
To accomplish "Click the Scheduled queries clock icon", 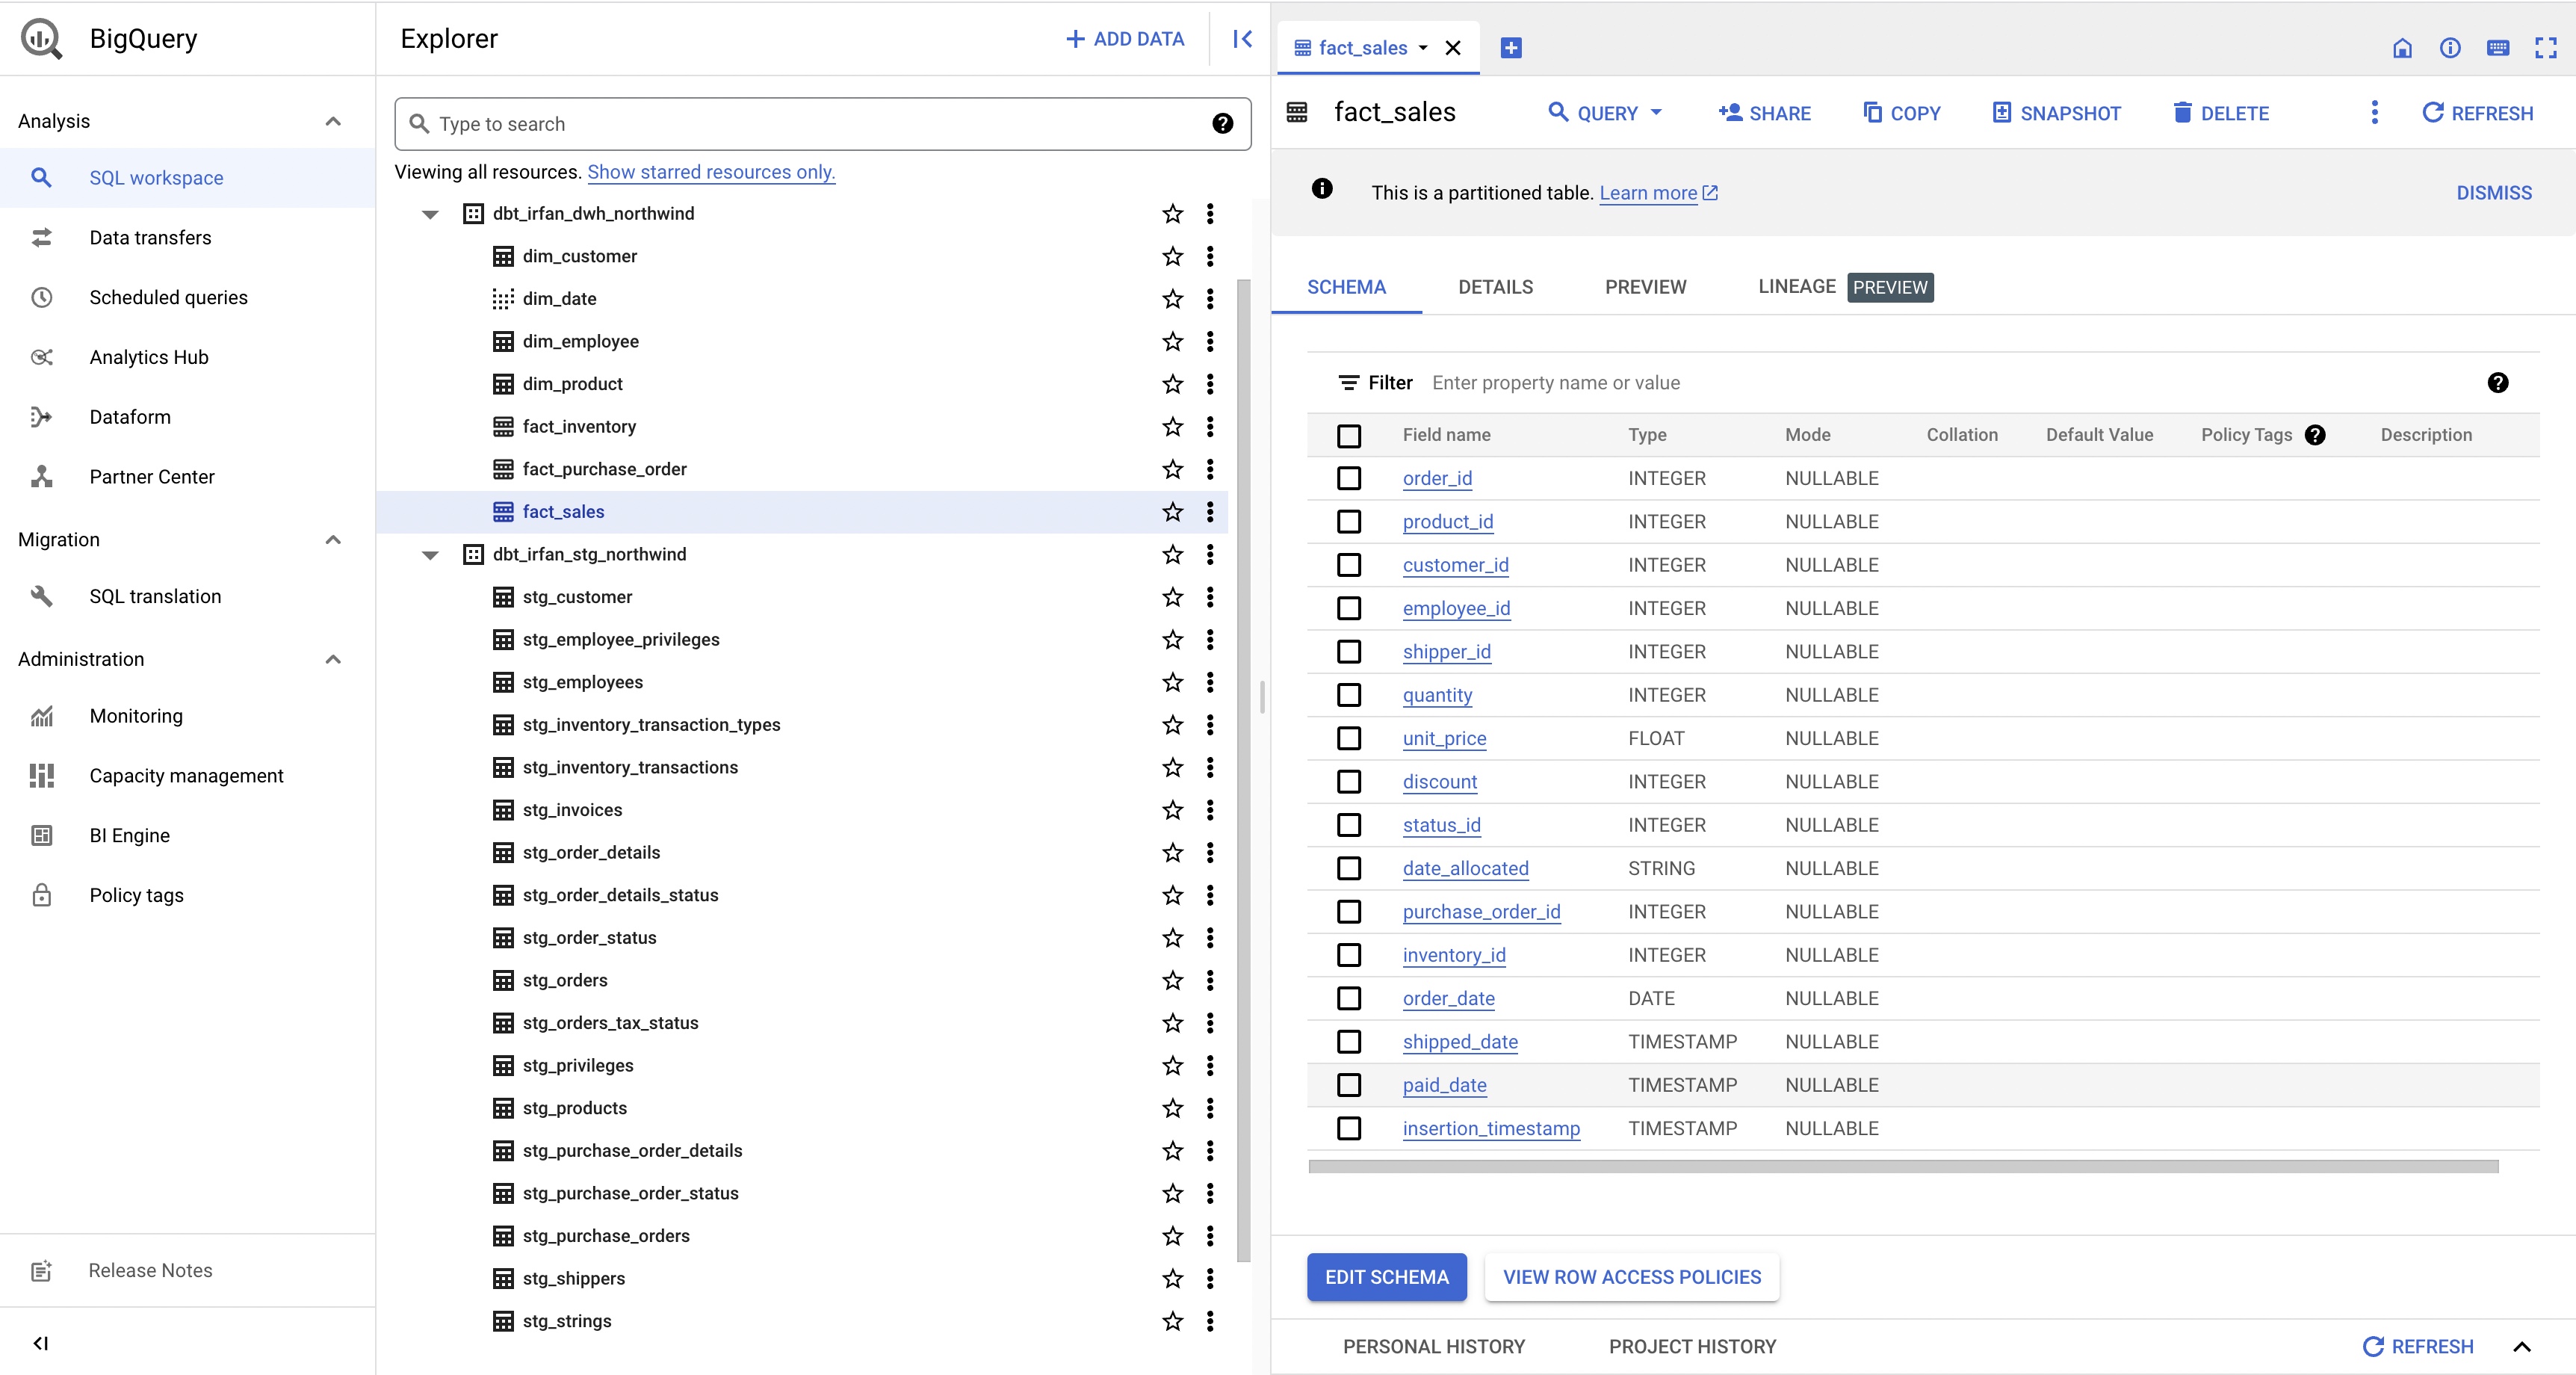I will click(x=42, y=297).
